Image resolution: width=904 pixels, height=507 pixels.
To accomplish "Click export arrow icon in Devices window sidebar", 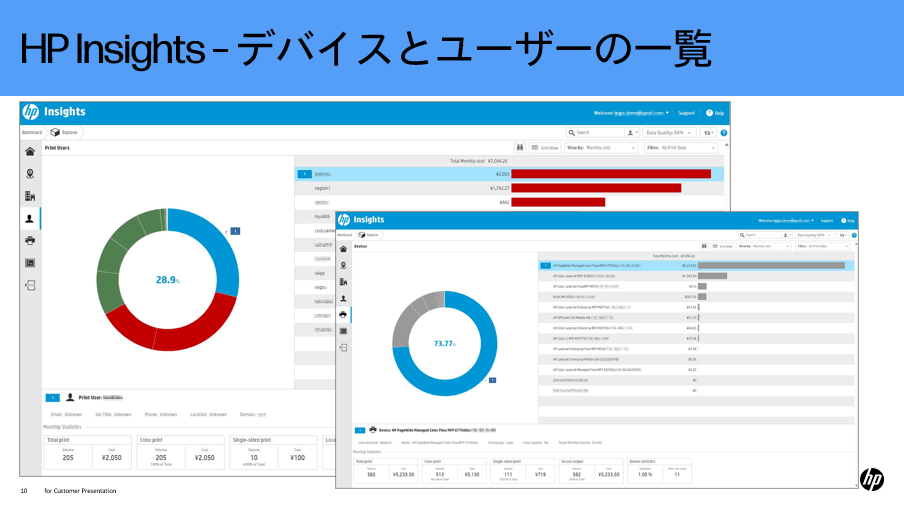I will (344, 348).
